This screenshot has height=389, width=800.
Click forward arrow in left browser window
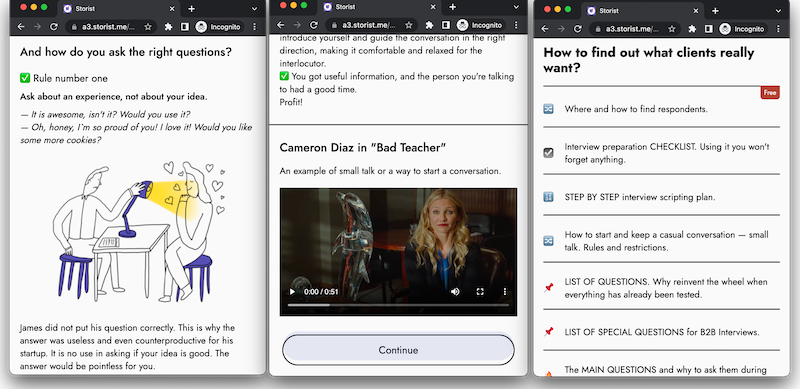(37, 27)
